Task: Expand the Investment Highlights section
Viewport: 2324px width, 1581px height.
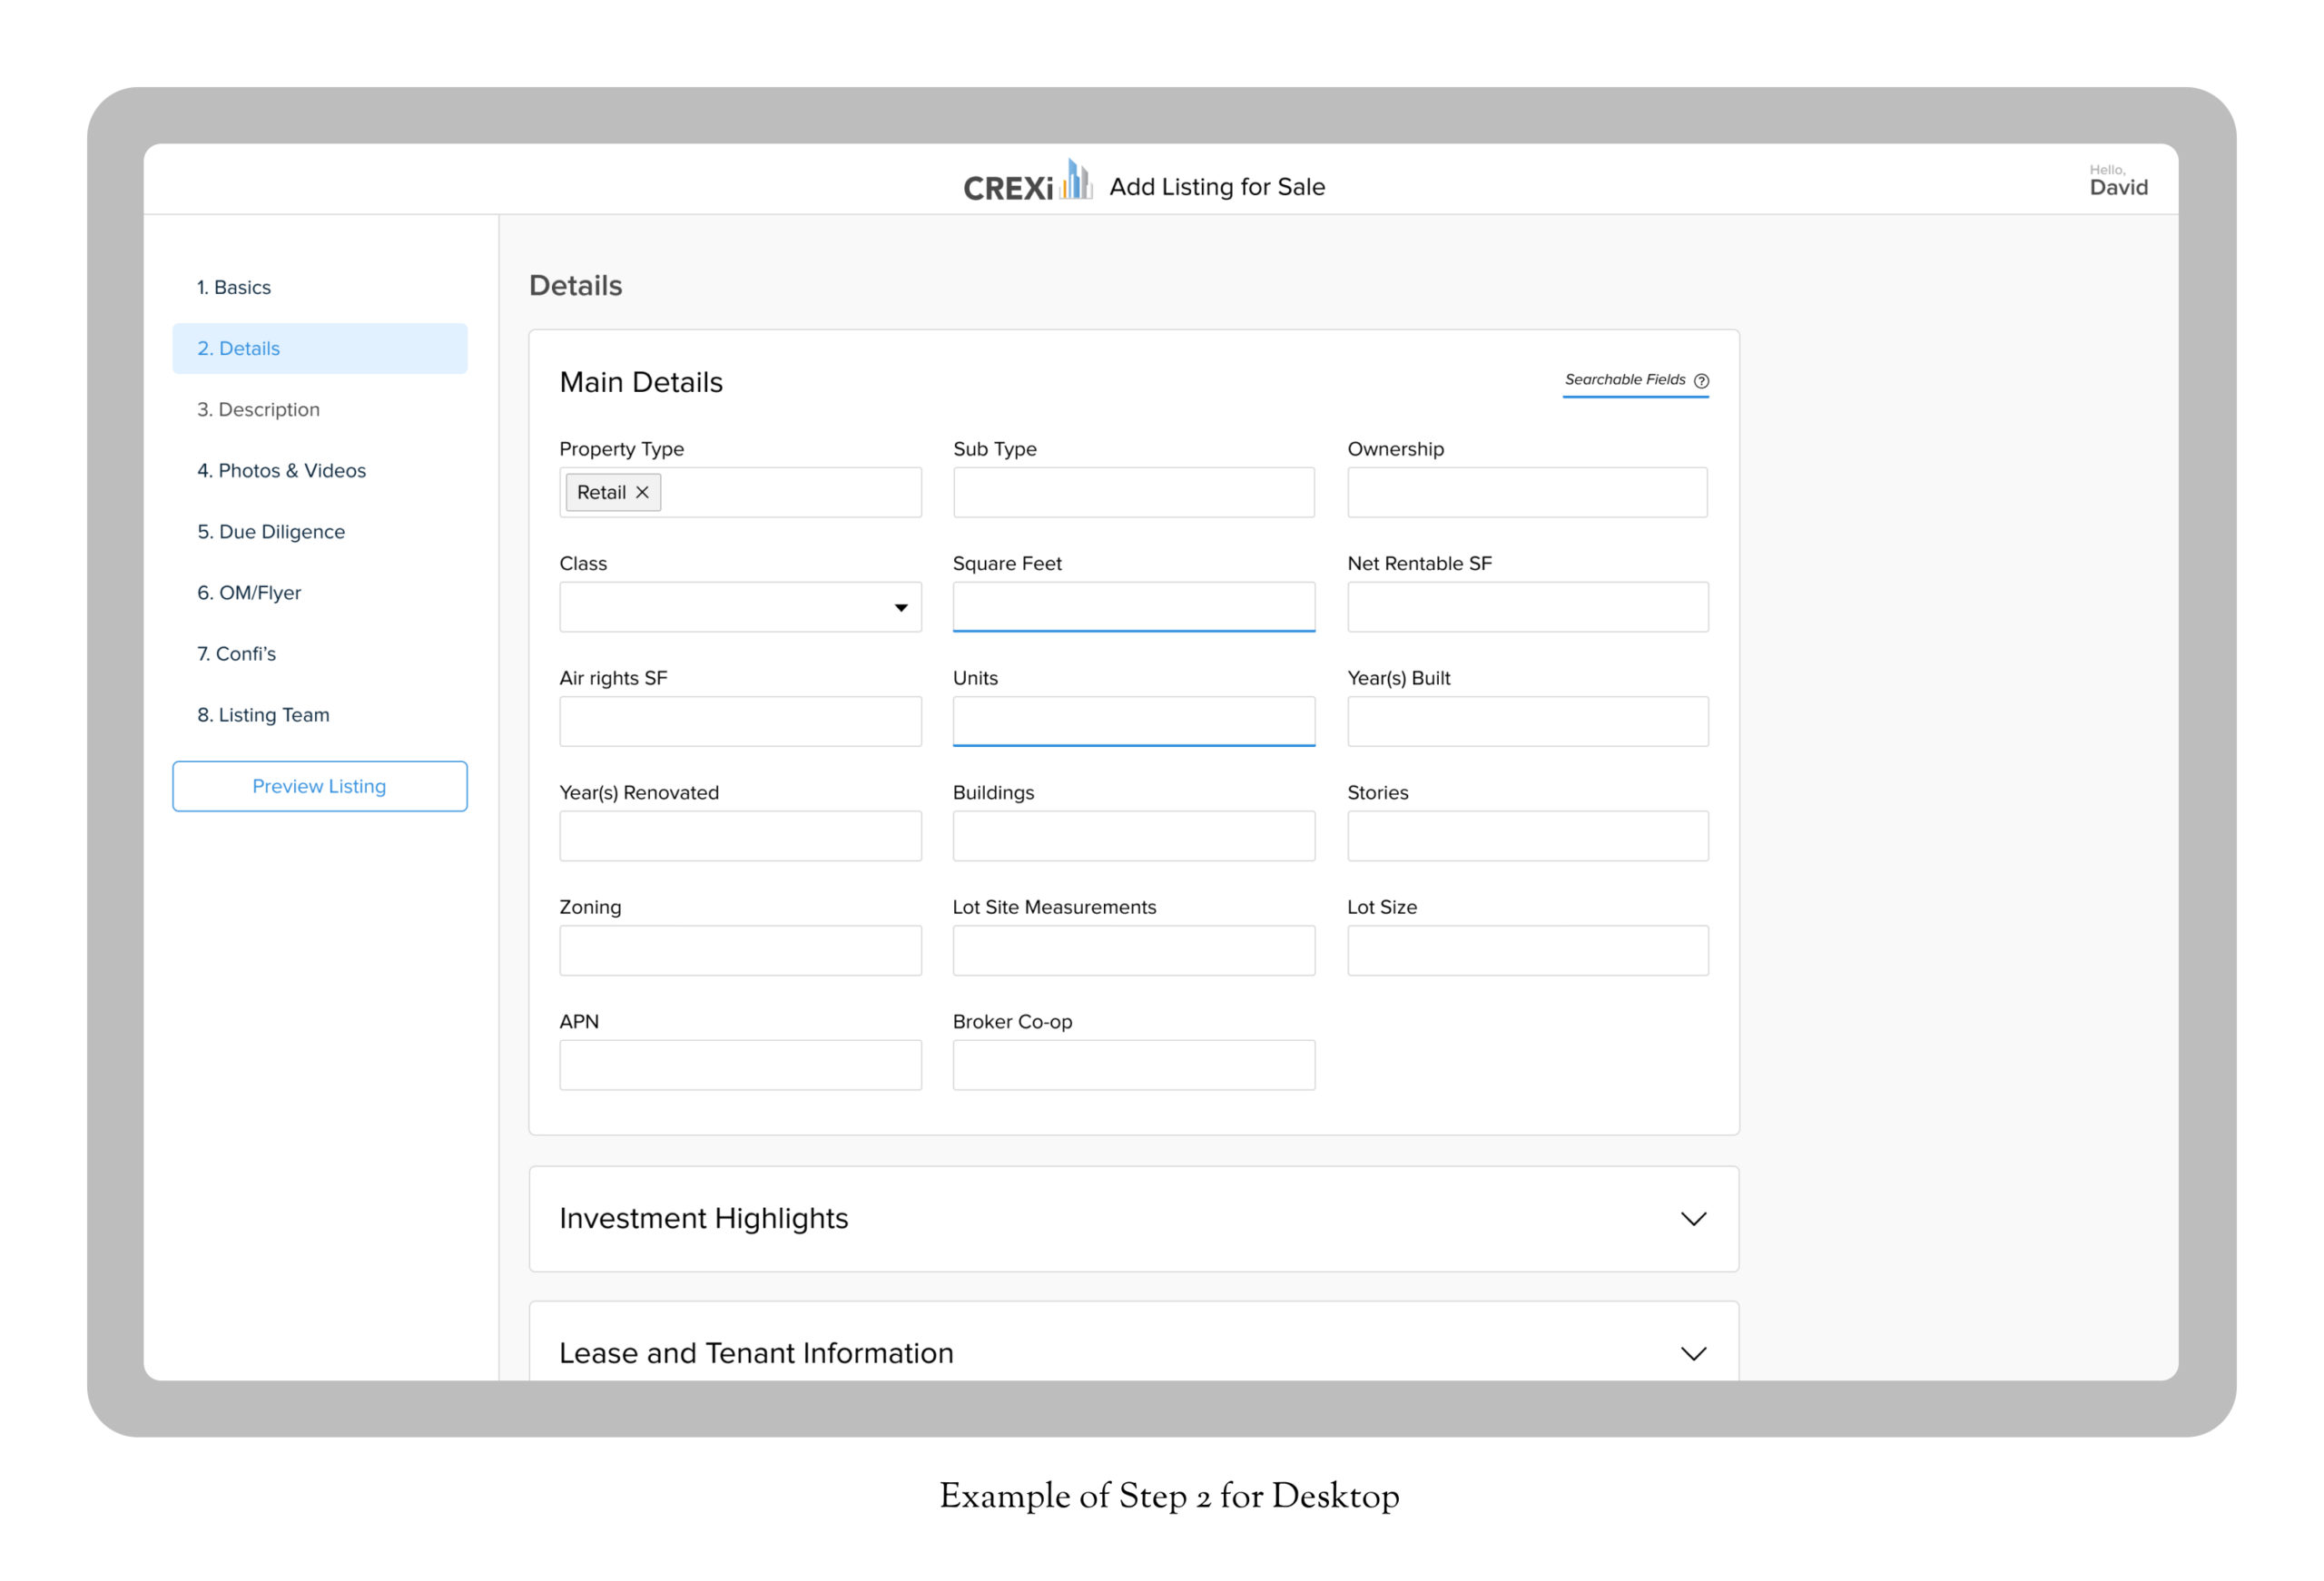Action: pos(1692,1218)
